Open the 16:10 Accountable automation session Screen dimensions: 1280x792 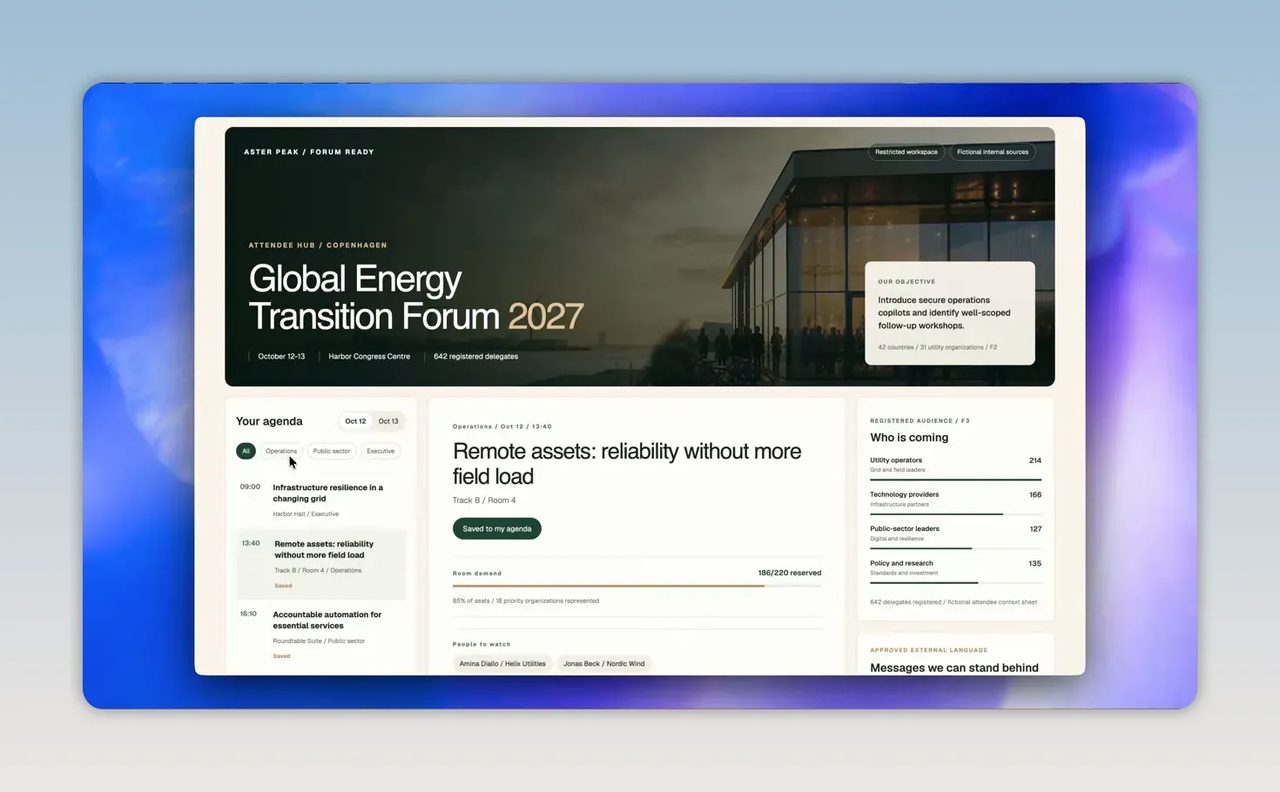click(x=320, y=634)
